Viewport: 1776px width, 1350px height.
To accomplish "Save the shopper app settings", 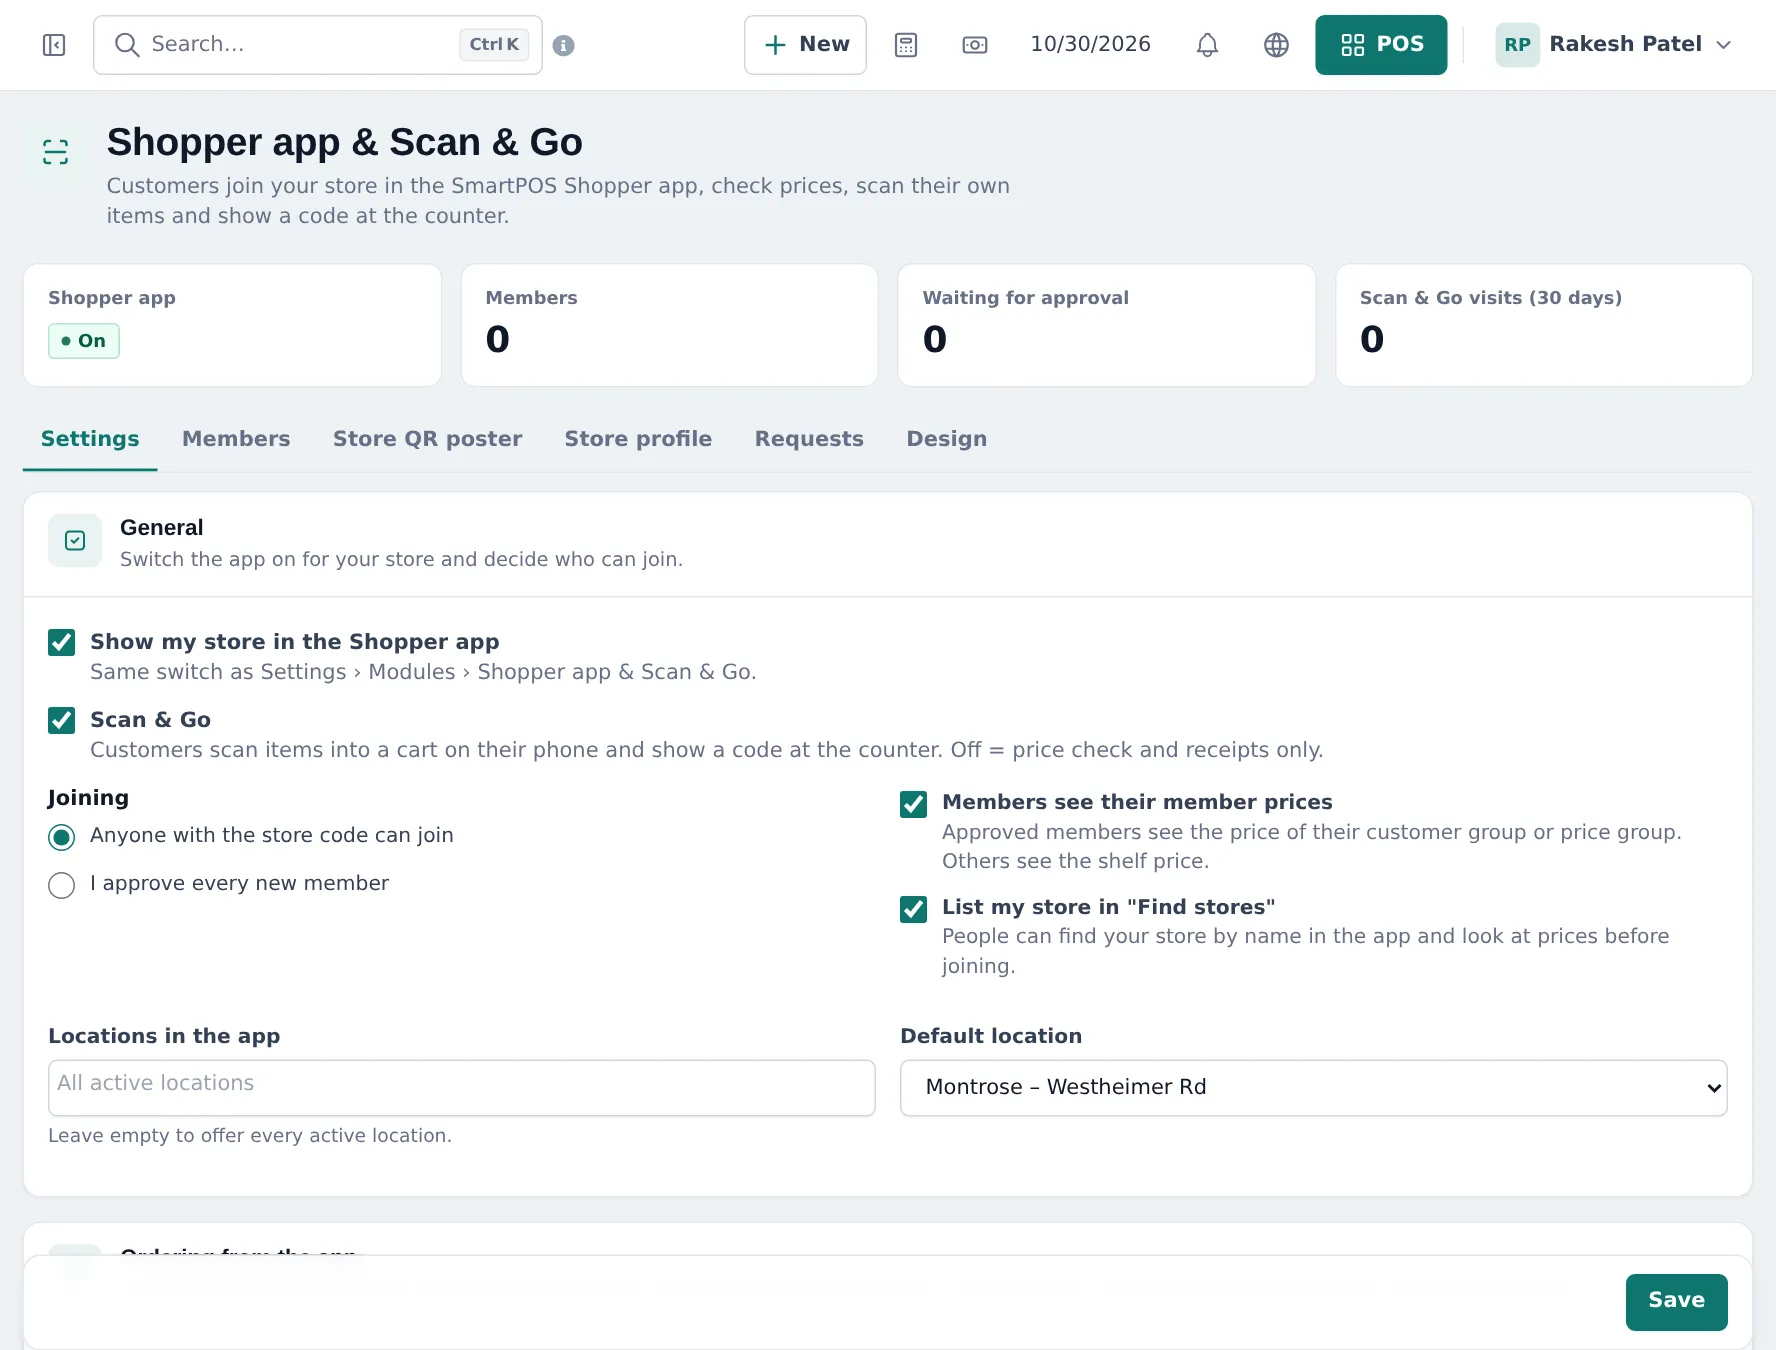I will coord(1677,1302).
